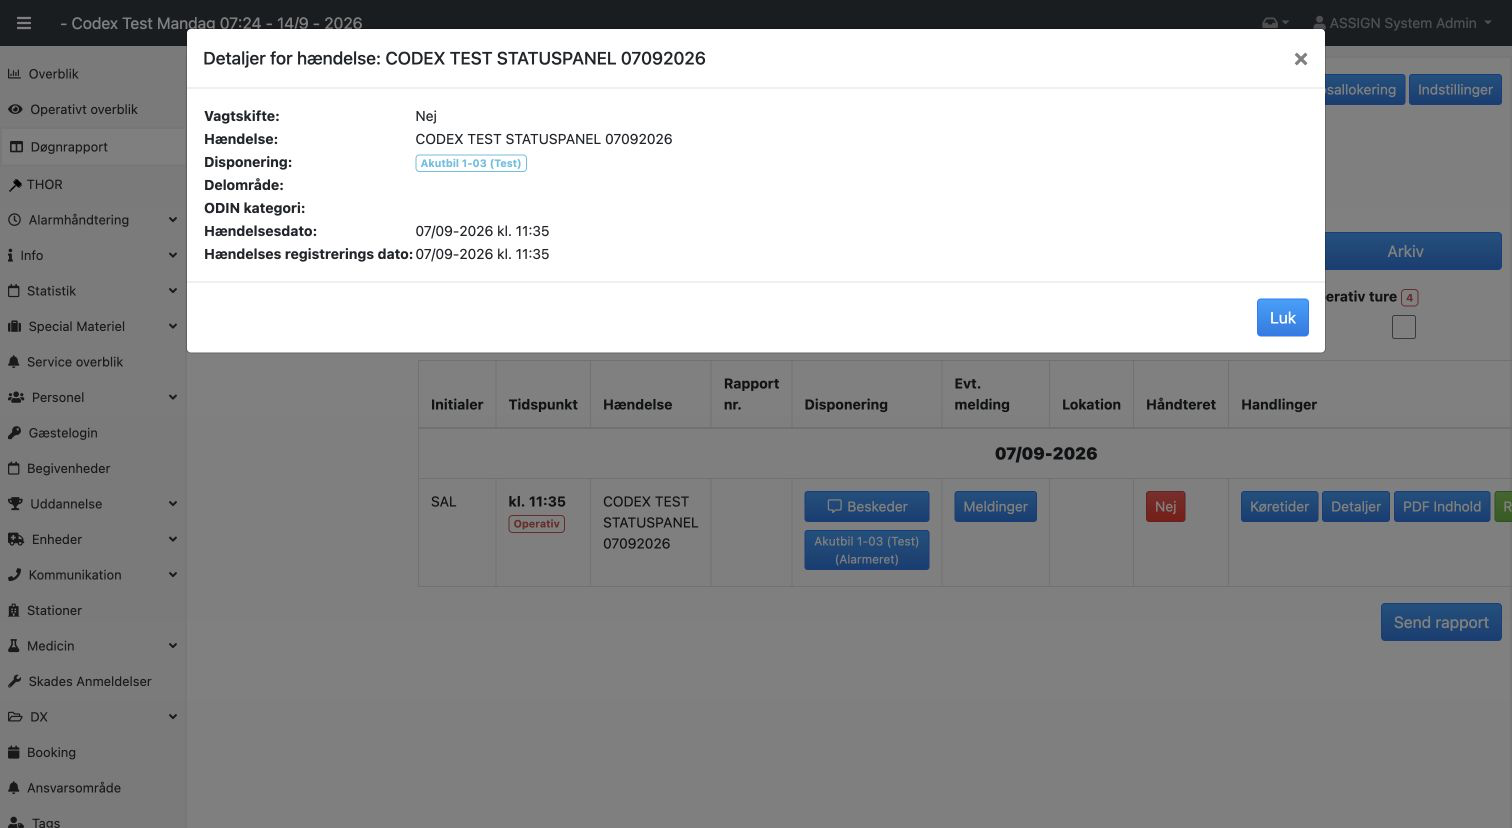Click the Service overblik bell icon
The width and height of the screenshot is (1512, 828).
(x=14, y=362)
